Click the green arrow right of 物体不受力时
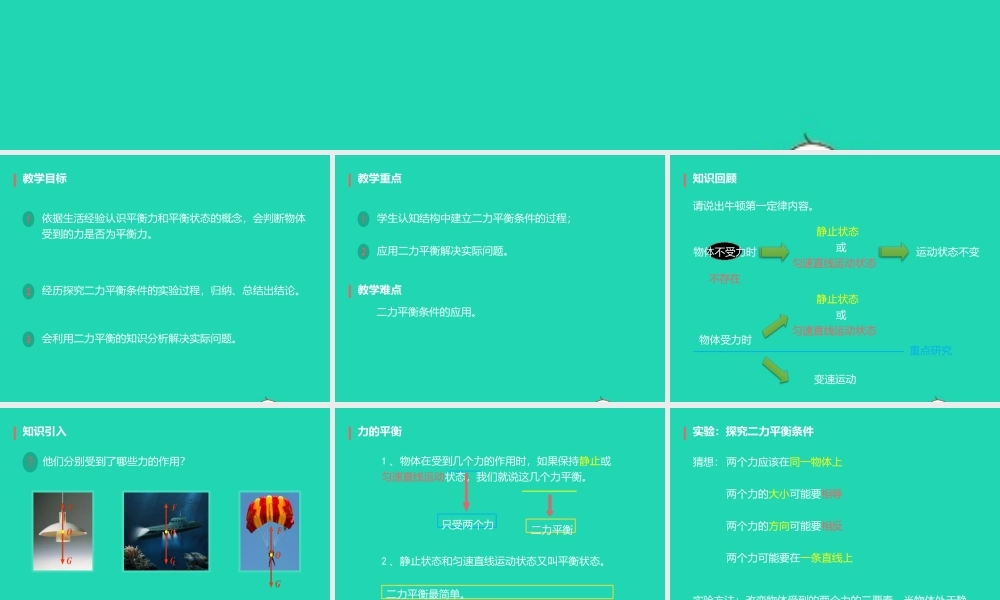This screenshot has width=1000, height=600. (774, 252)
